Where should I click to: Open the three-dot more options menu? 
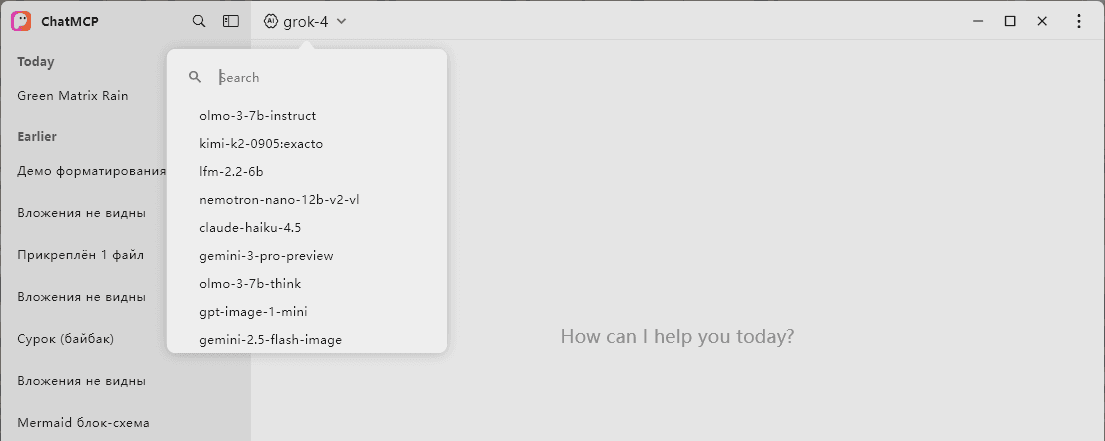click(1079, 21)
